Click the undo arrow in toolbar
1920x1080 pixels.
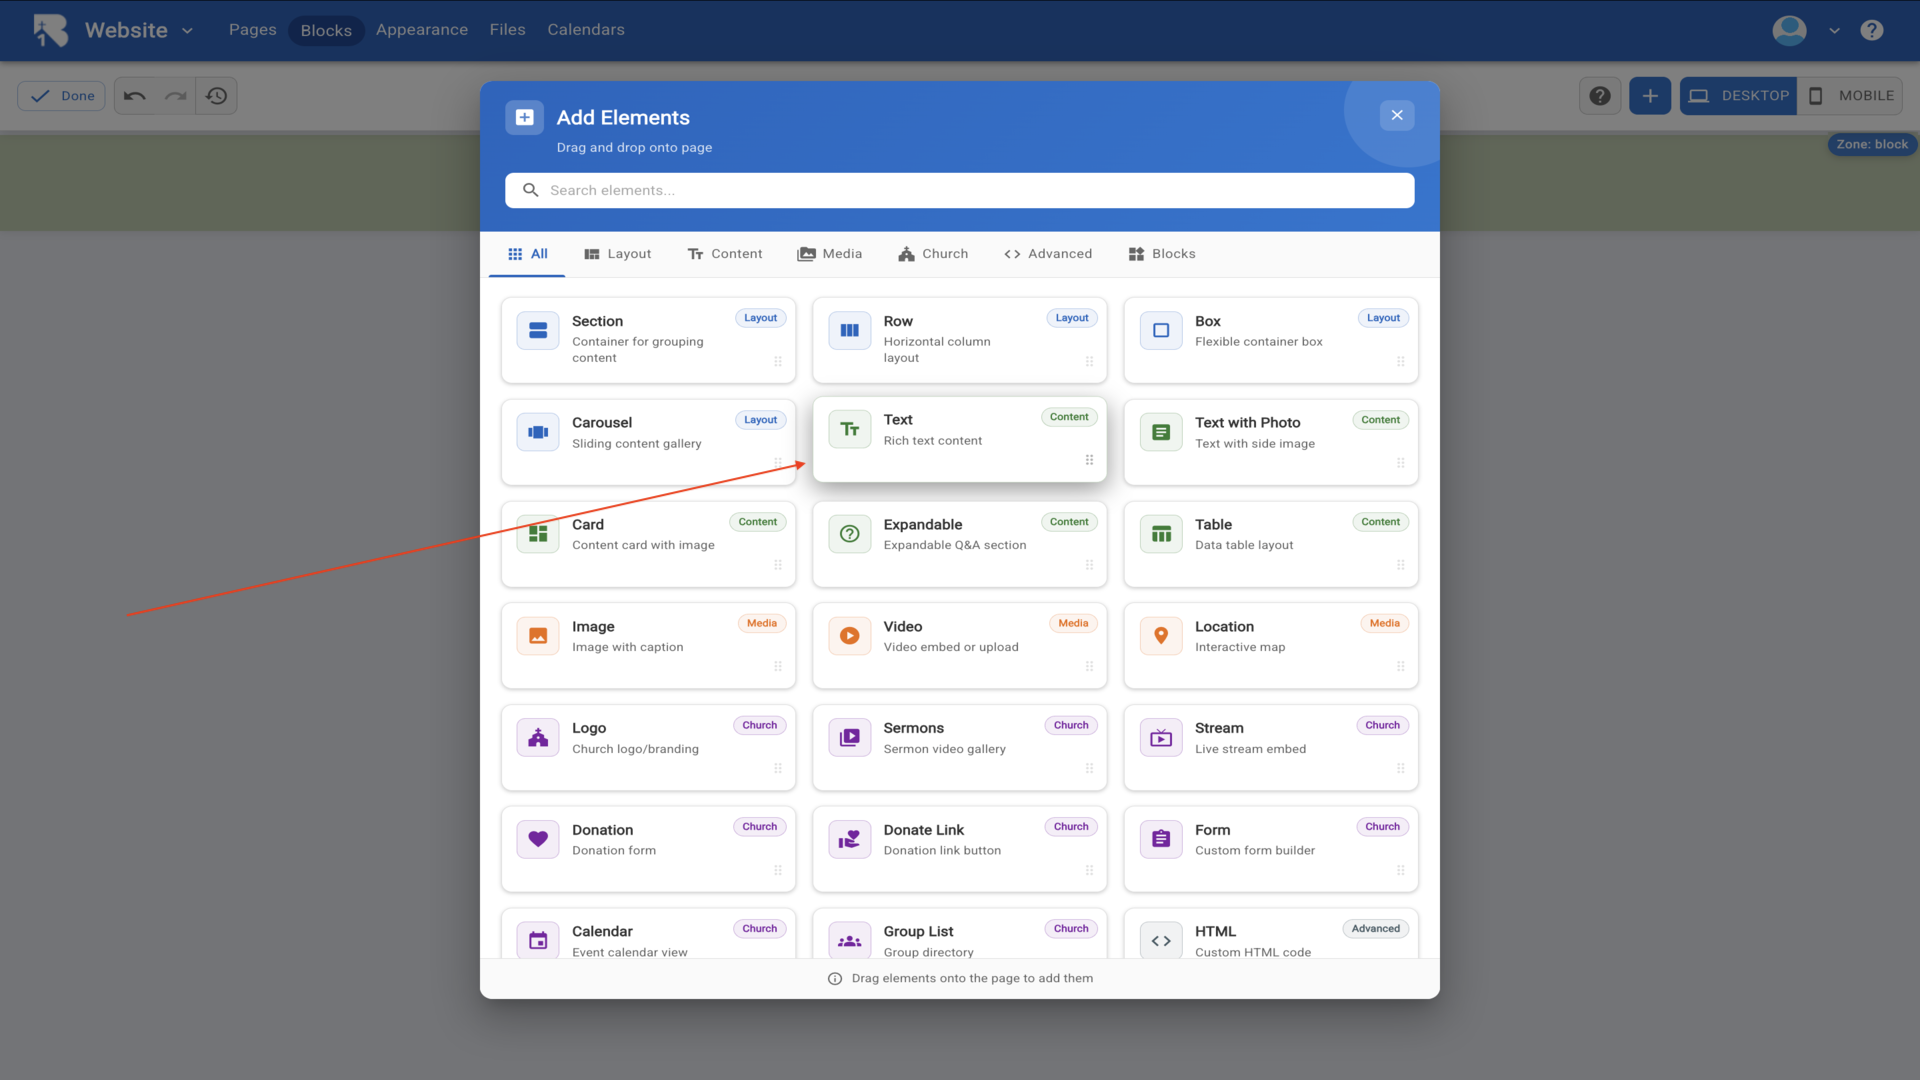[135, 96]
